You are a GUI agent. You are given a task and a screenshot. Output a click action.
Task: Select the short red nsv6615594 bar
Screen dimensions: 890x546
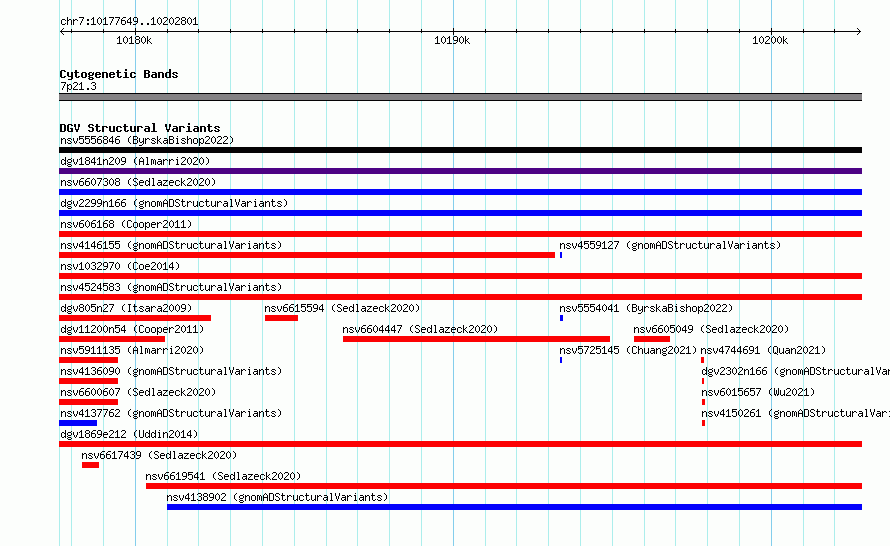click(x=282, y=318)
